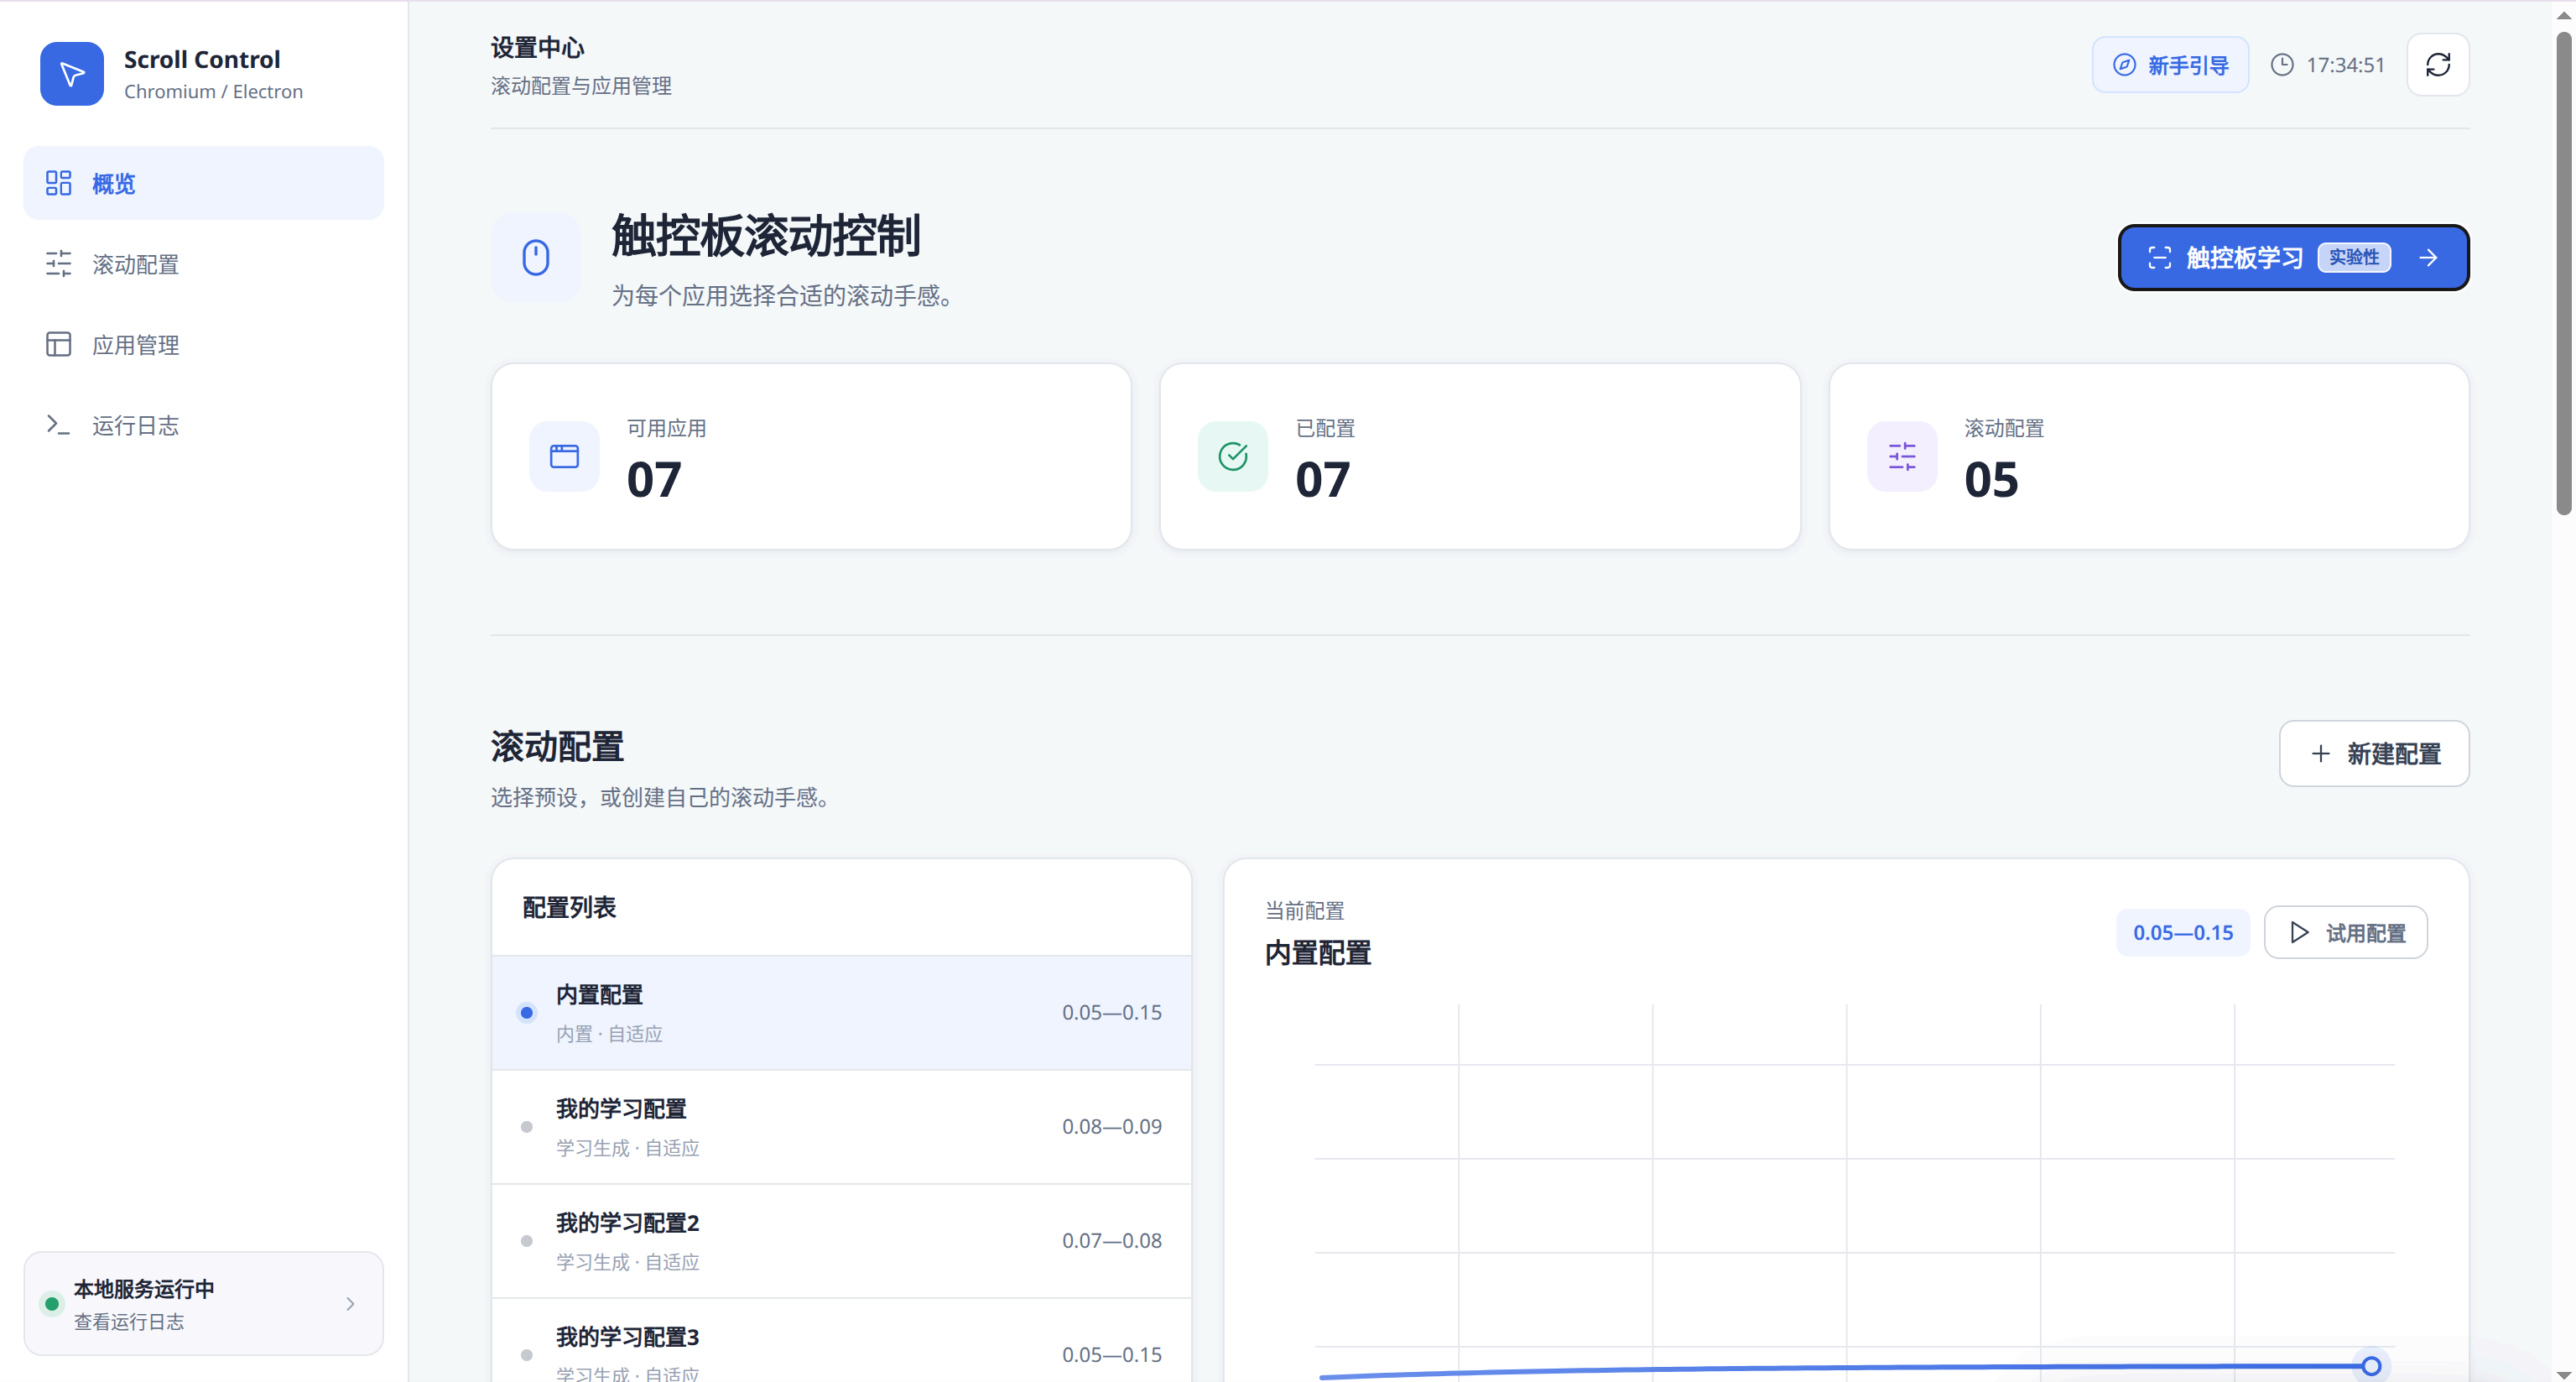The image size is (2576, 1382).
Task: Open 触控板学习 experimental feature
Action: 2293,257
